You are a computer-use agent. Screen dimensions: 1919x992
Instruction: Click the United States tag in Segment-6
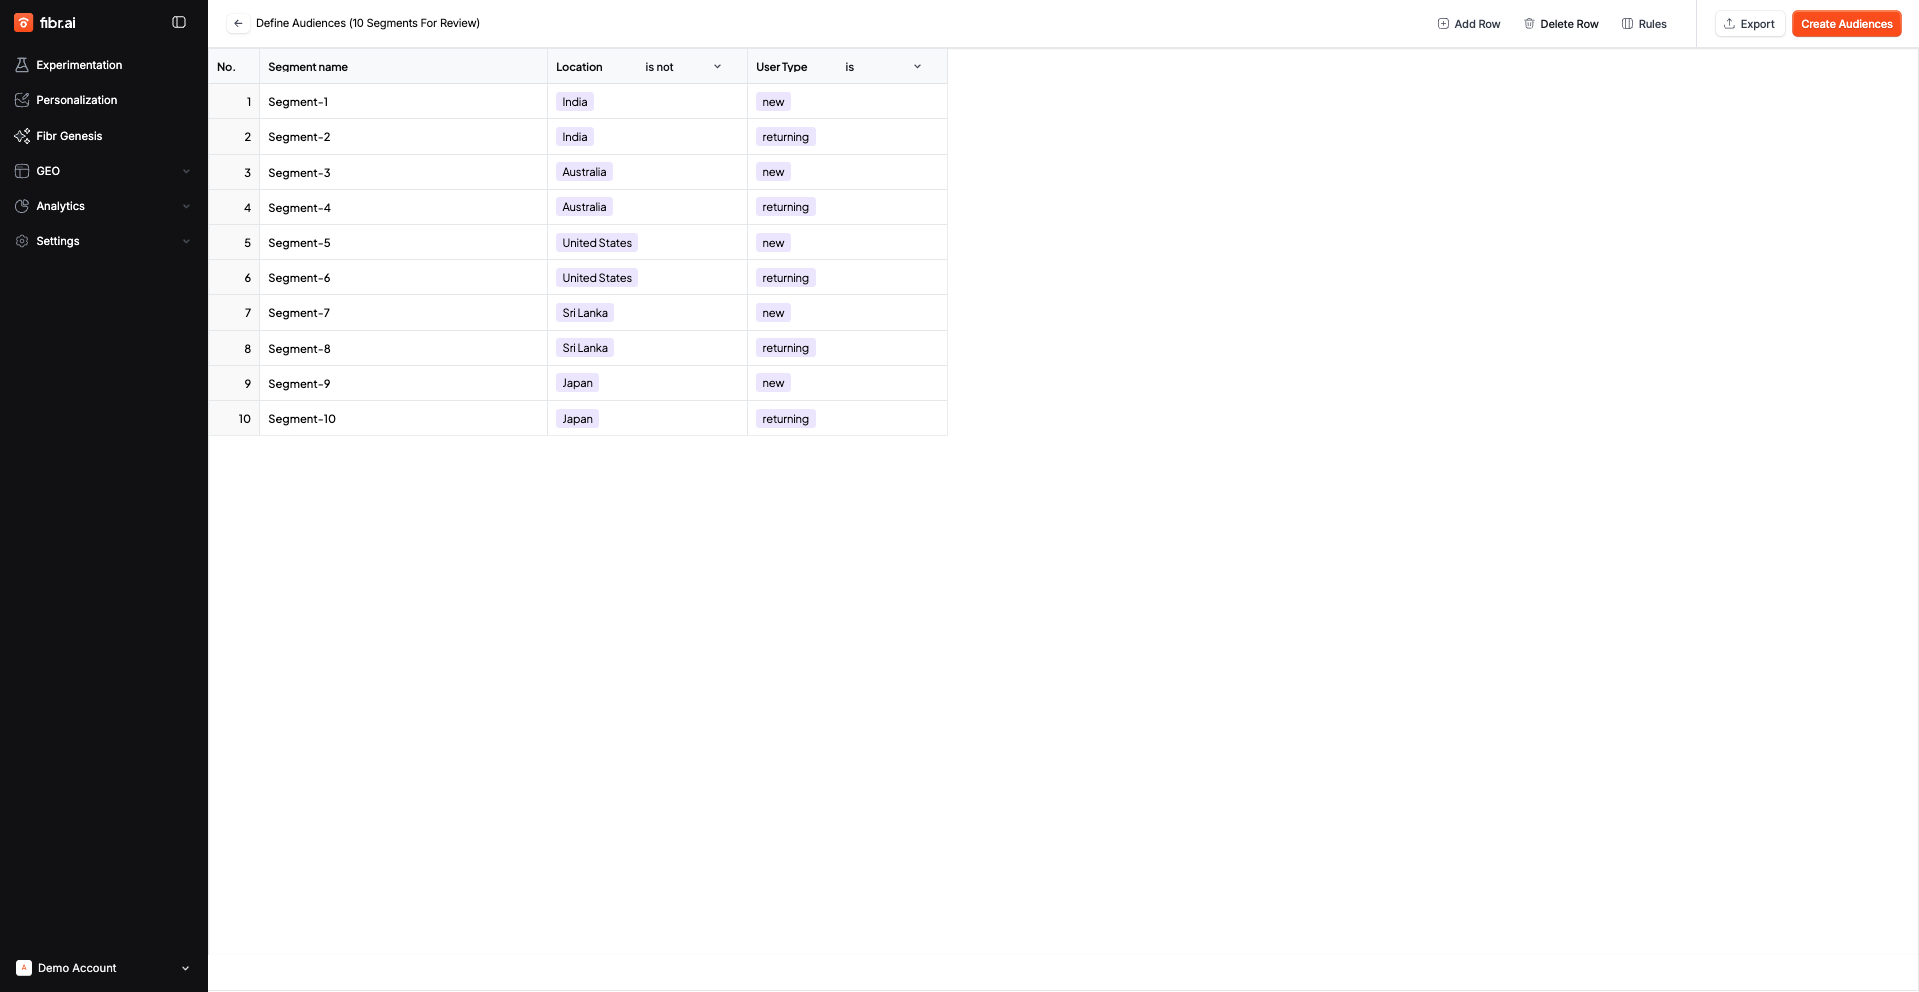[597, 278]
